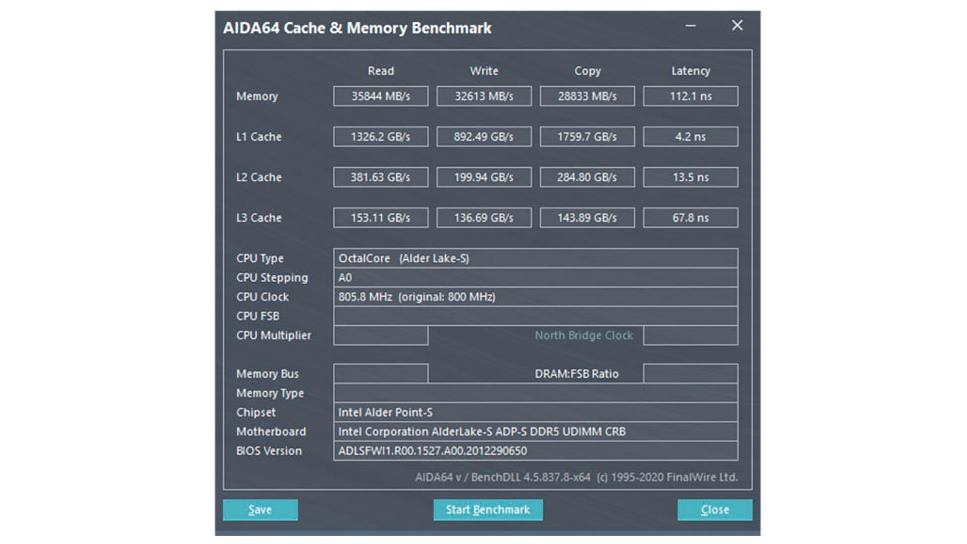The height and width of the screenshot is (544, 967).
Task: Select the L1 Cache Read value
Action: (380, 137)
